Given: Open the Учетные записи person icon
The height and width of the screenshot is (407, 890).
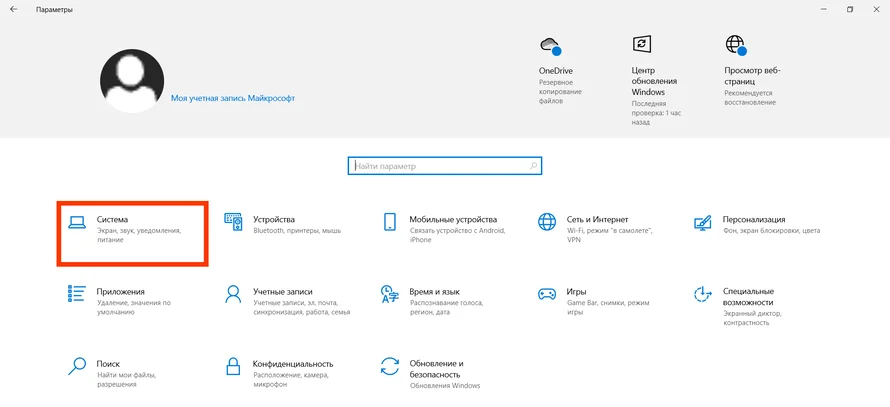Looking at the screenshot, I should (233, 294).
